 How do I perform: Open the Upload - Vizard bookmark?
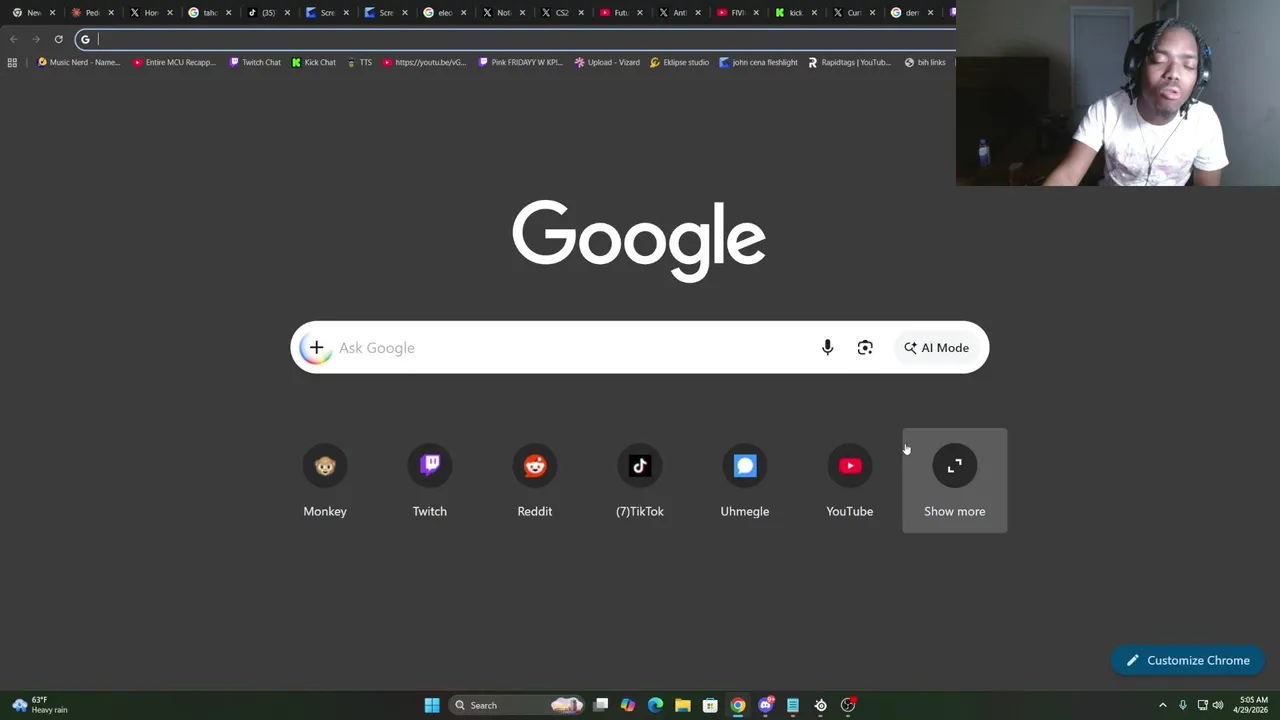coord(607,62)
